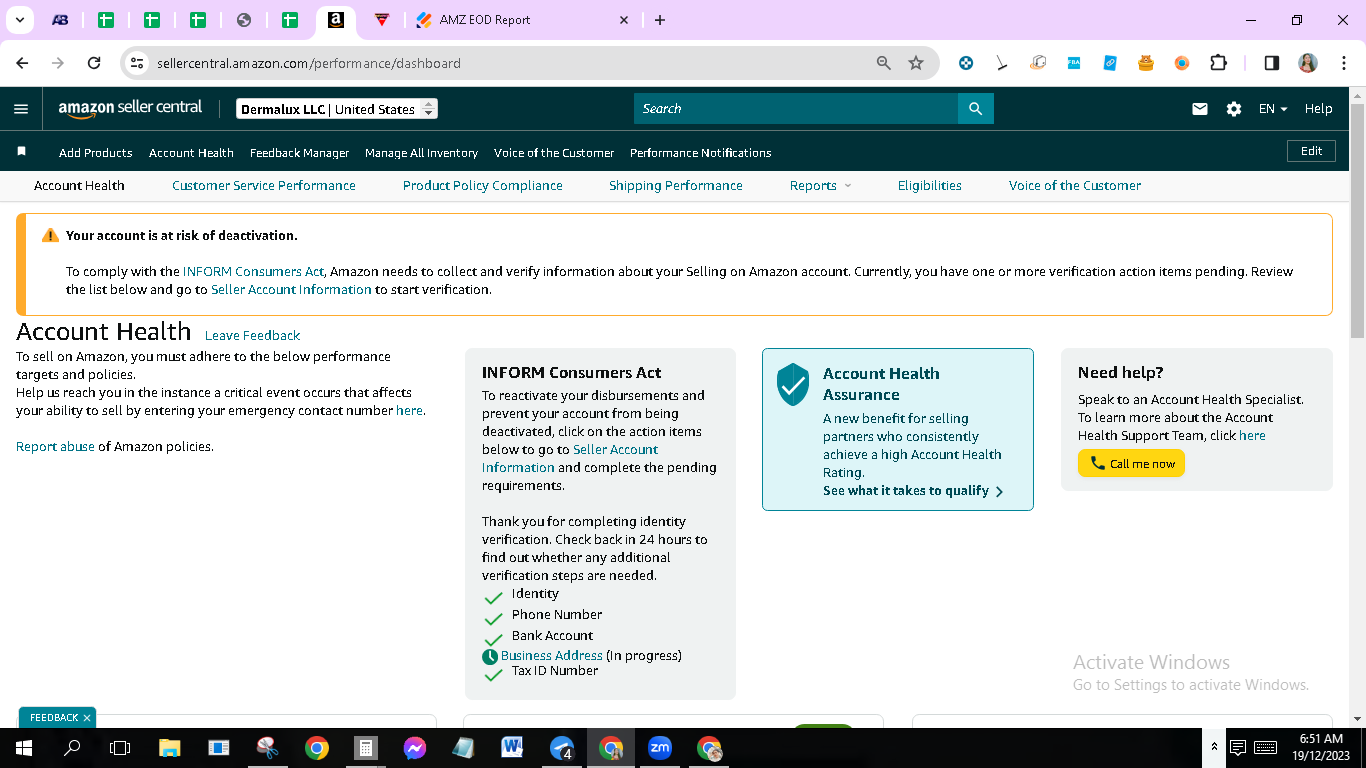Click the zoom magnifier icon in the address bar

(884, 63)
